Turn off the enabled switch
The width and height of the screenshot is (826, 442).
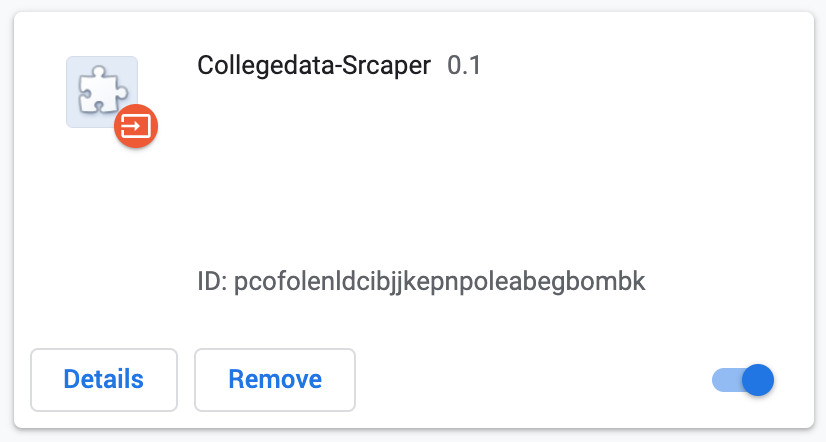(743, 380)
